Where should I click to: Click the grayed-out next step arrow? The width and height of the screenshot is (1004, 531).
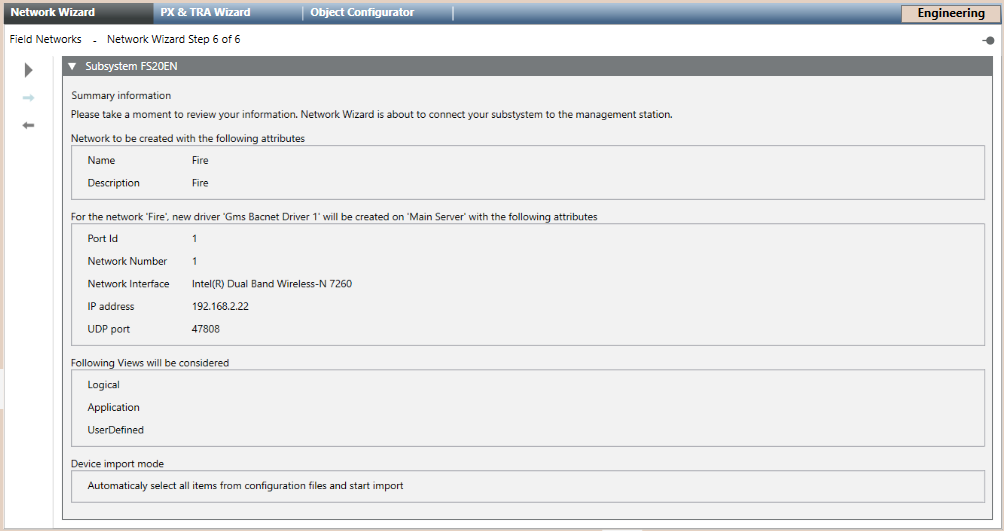coord(29,98)
